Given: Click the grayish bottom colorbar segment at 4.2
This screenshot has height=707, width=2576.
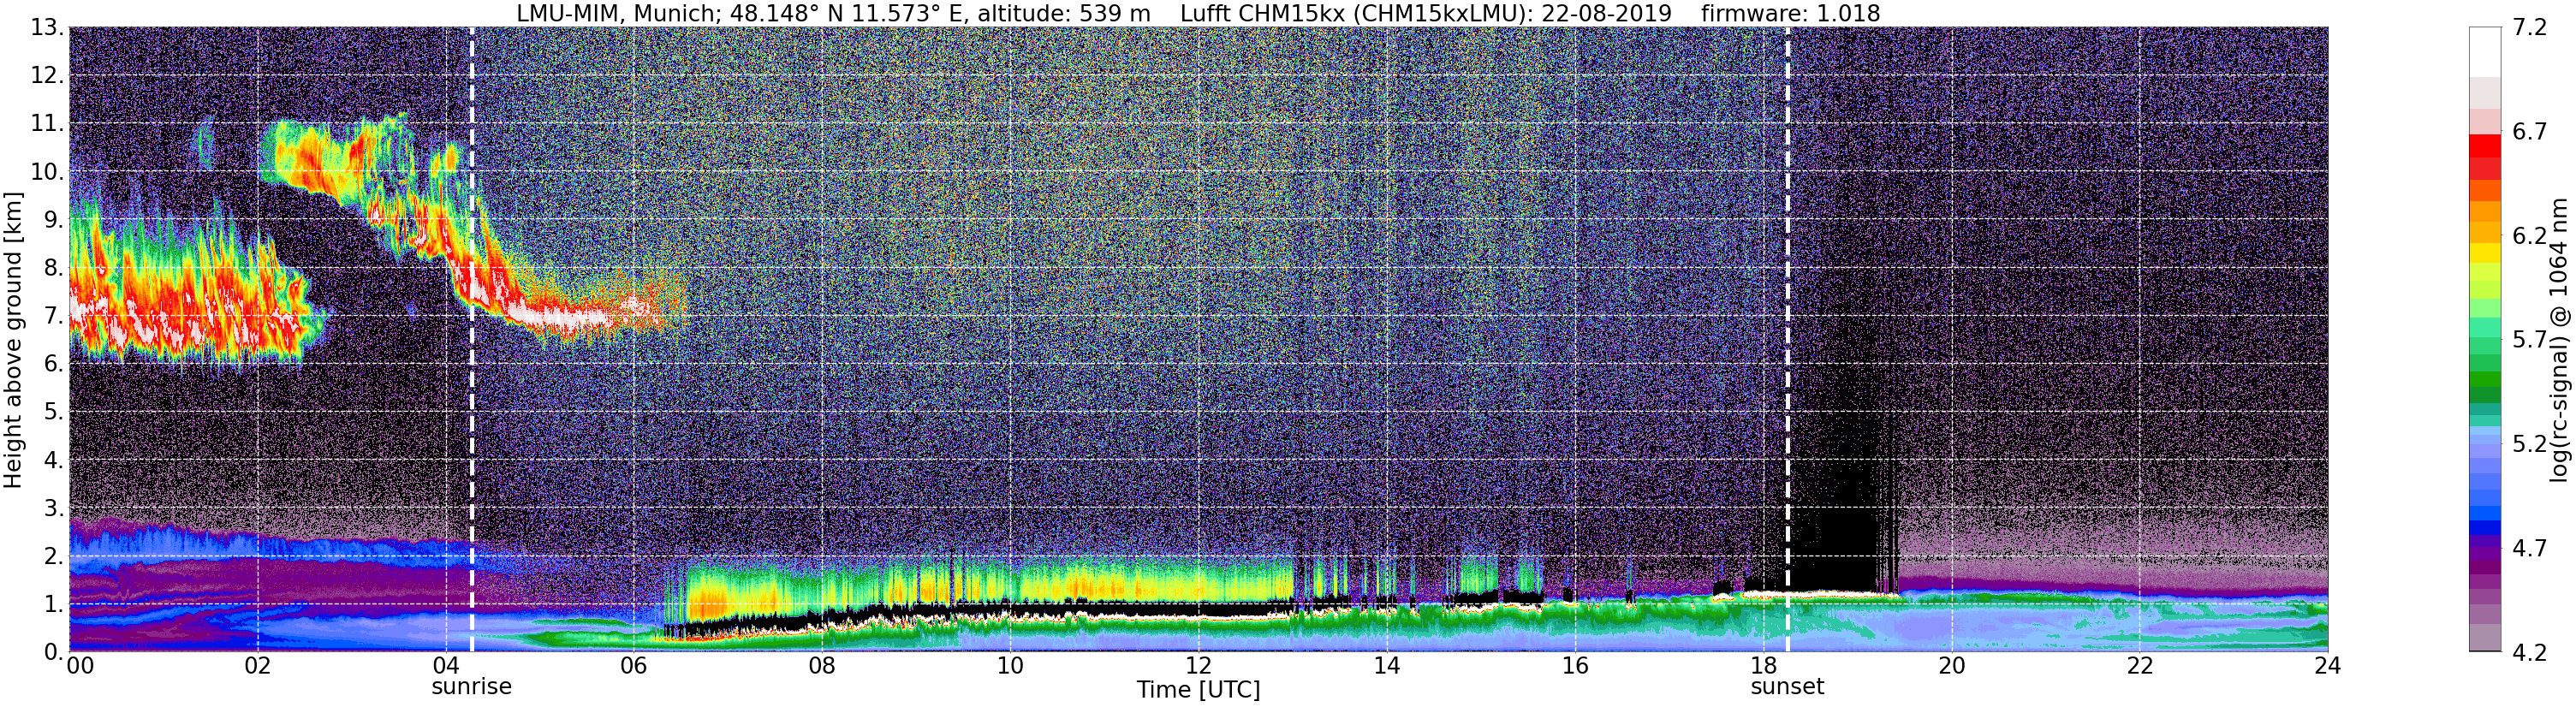Looking at the screenshot, I should [x=2485, y=638].
